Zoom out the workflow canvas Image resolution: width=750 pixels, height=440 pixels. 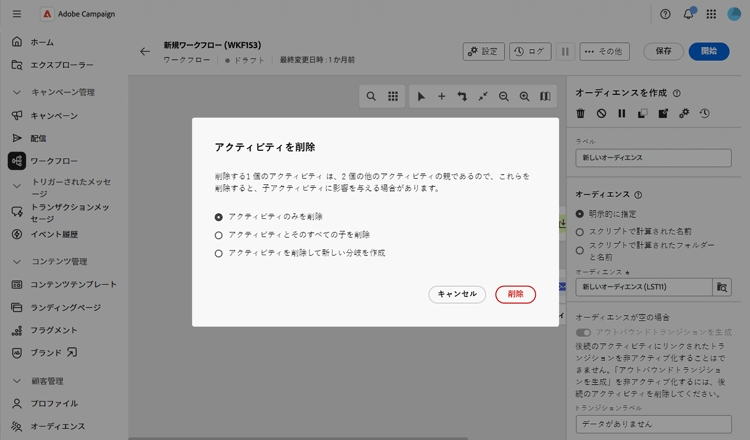pos(504,96)
